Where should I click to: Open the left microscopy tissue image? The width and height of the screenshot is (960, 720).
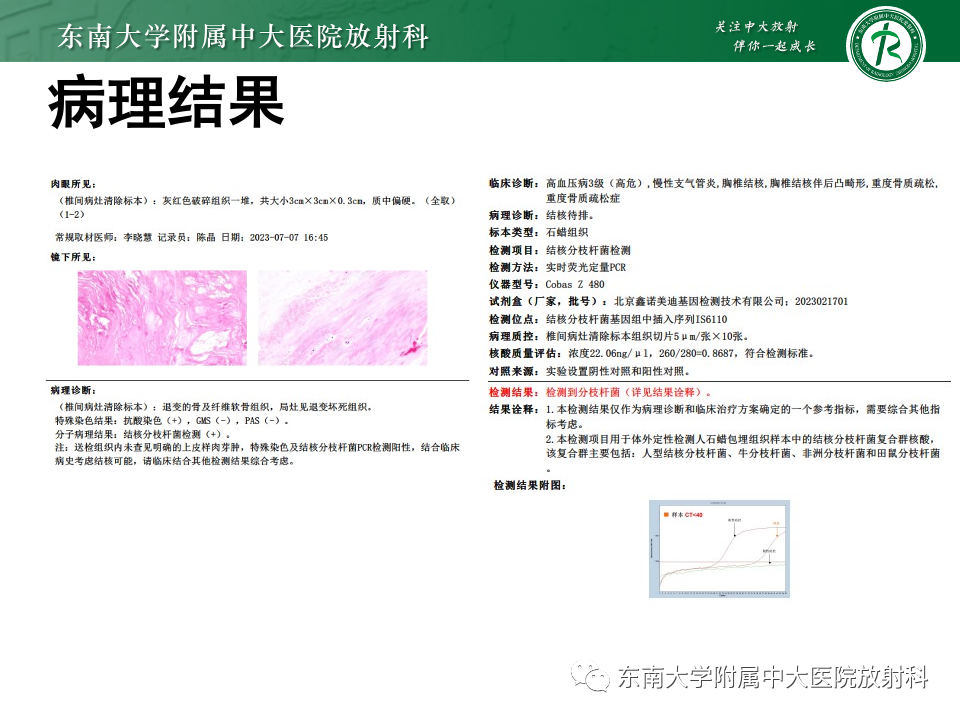162,318
